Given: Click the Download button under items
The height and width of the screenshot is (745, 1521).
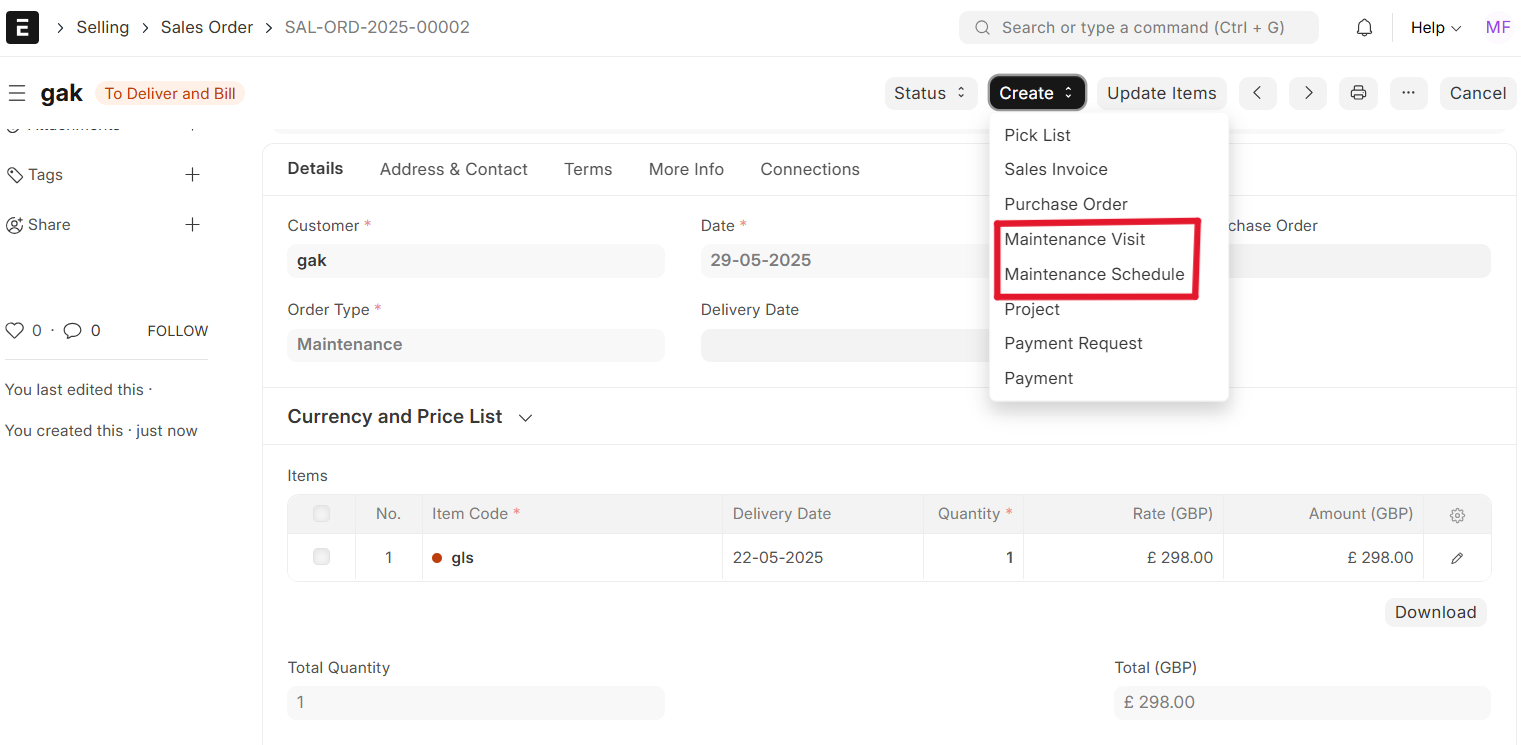Looking at the screenshot, I should pyautogui.click(x=1435, y=612).
